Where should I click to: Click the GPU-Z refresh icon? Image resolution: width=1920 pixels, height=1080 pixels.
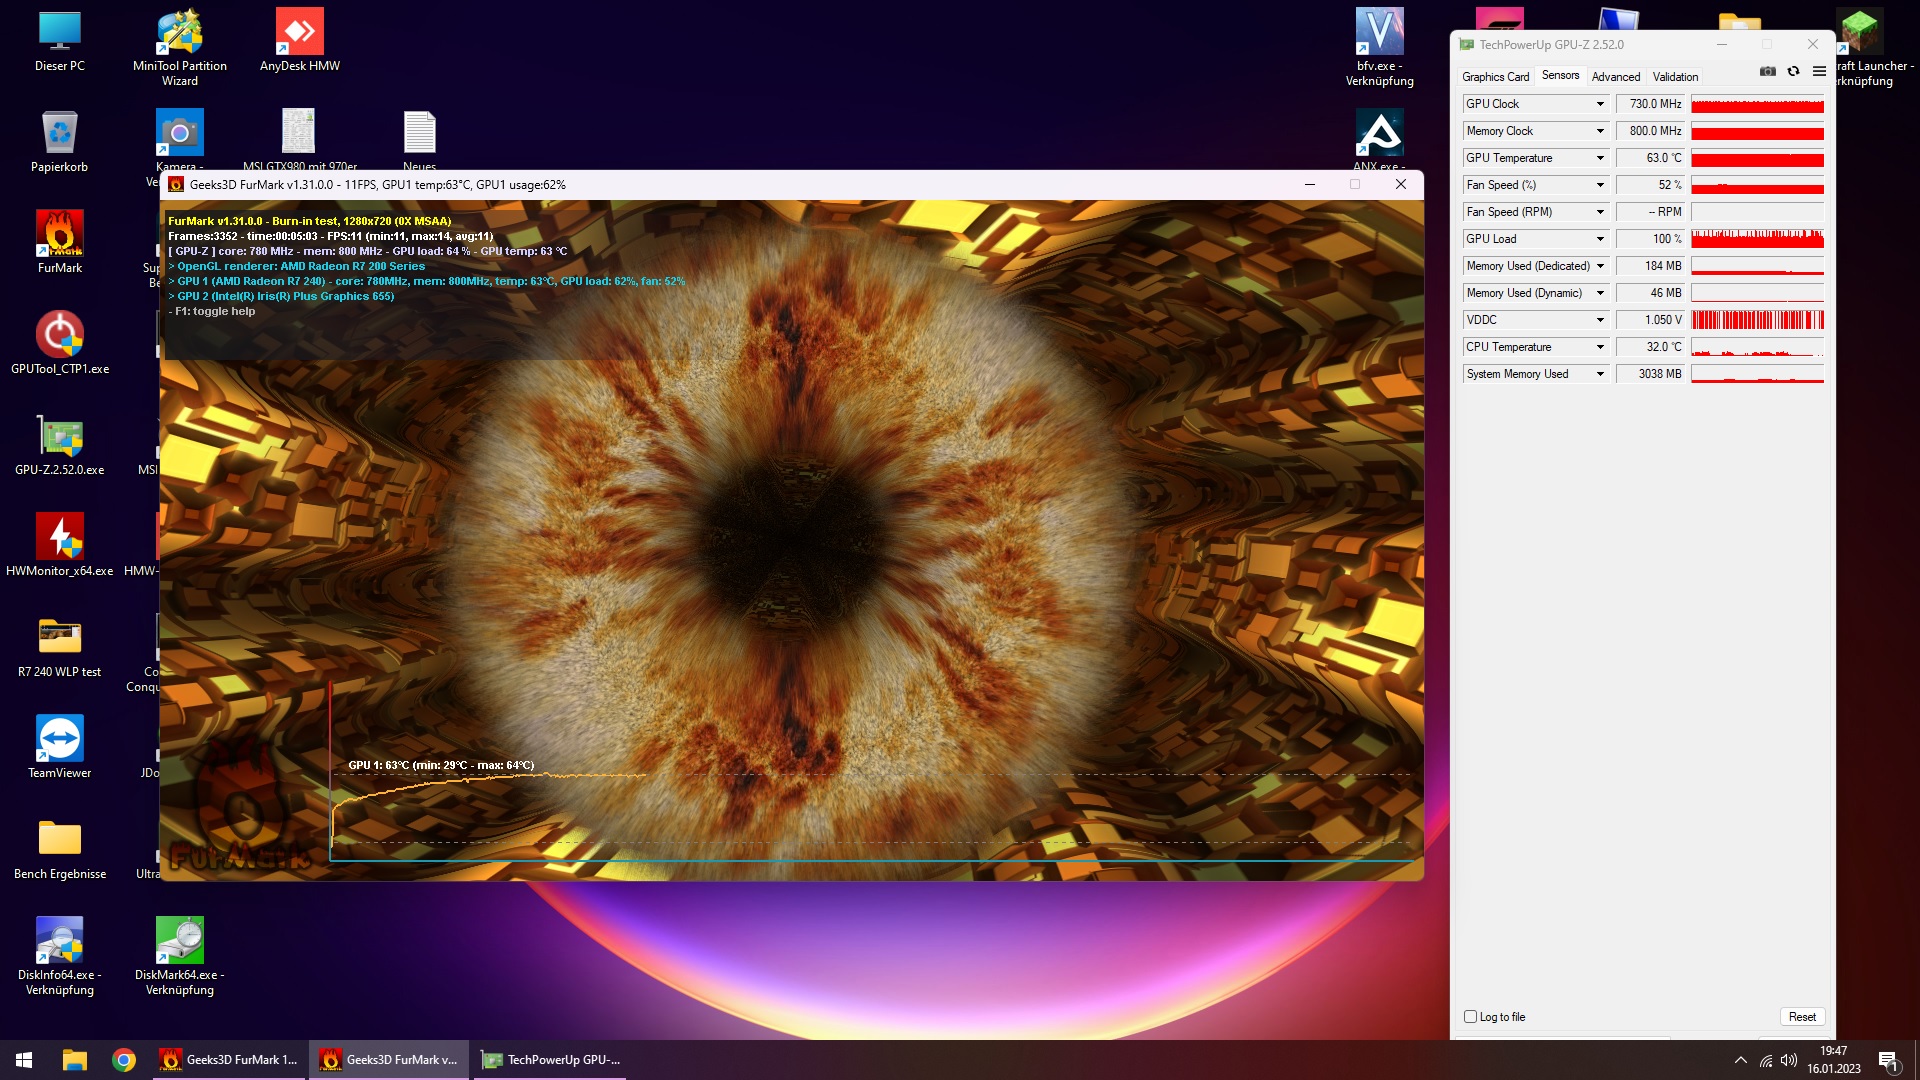pos(1793,71)
